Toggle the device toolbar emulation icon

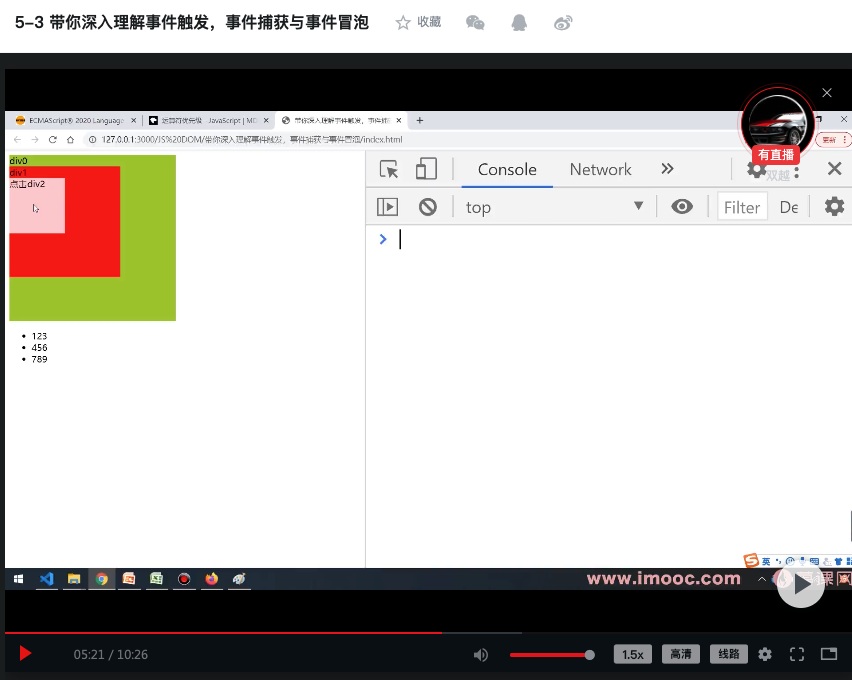426,169
